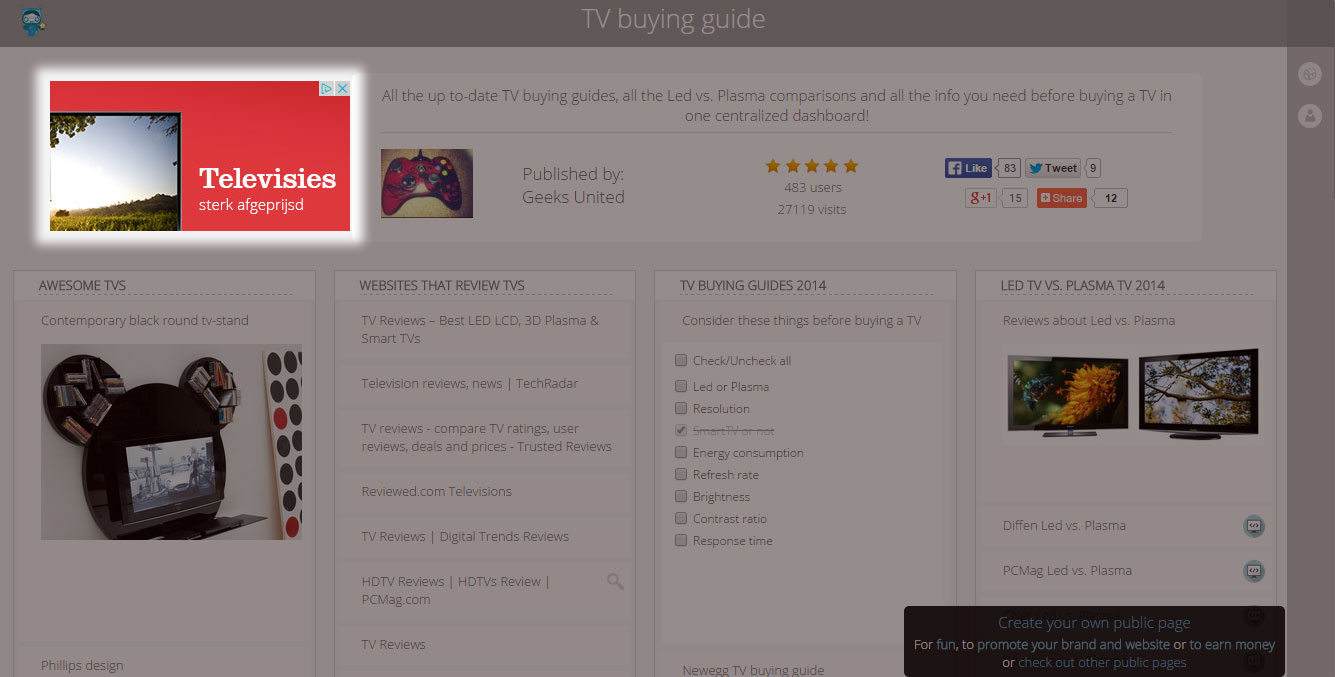Open the check out other public pages link

(1102, 662)
